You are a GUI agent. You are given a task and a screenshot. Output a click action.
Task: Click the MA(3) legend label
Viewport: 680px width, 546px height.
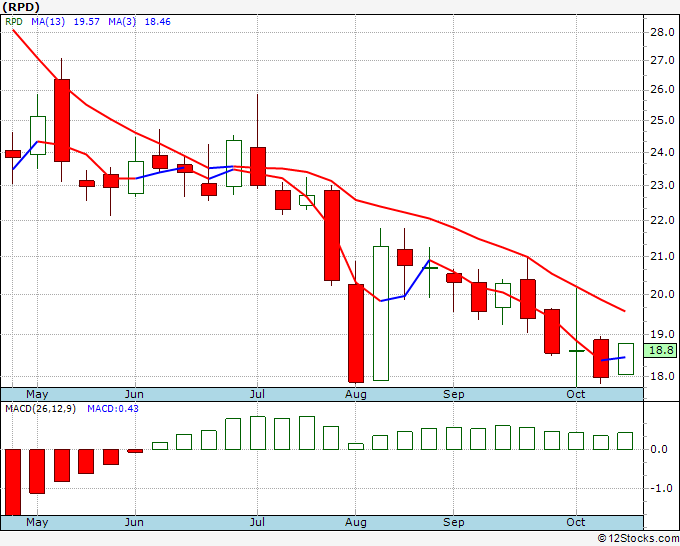tap(122, 22)
